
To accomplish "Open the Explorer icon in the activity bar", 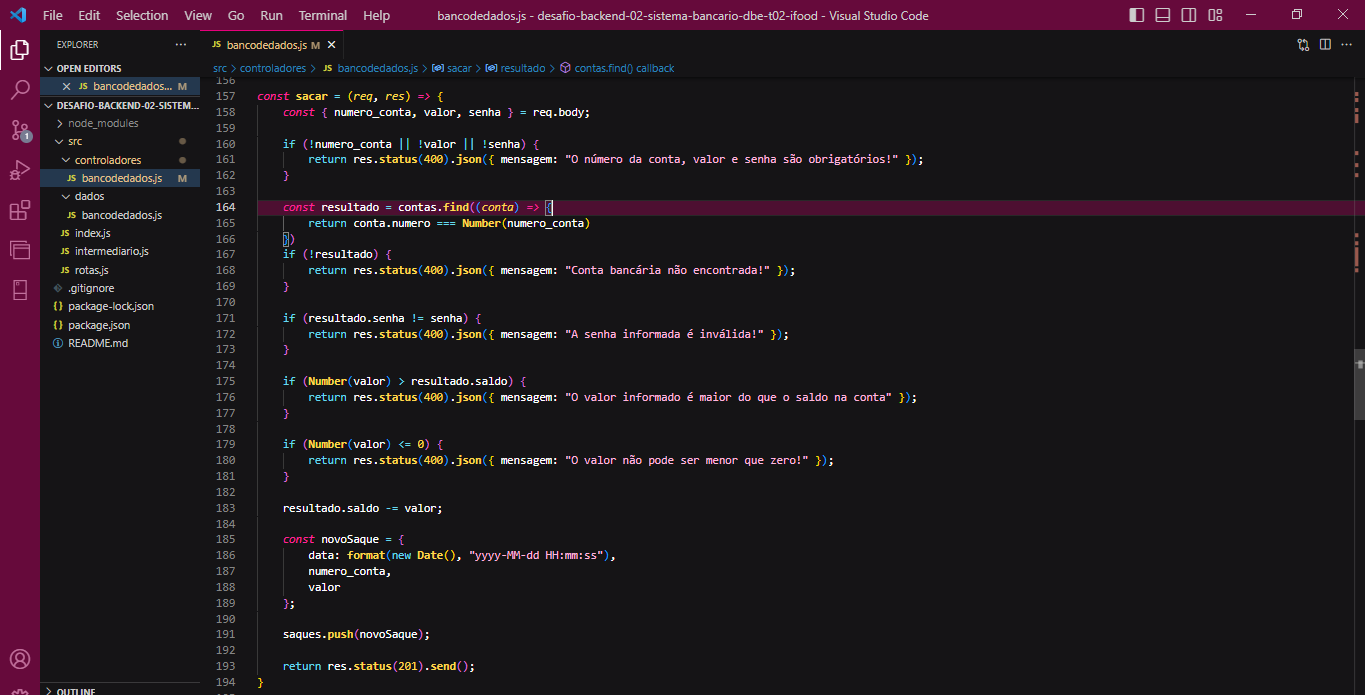I will [x=19, y=50].
